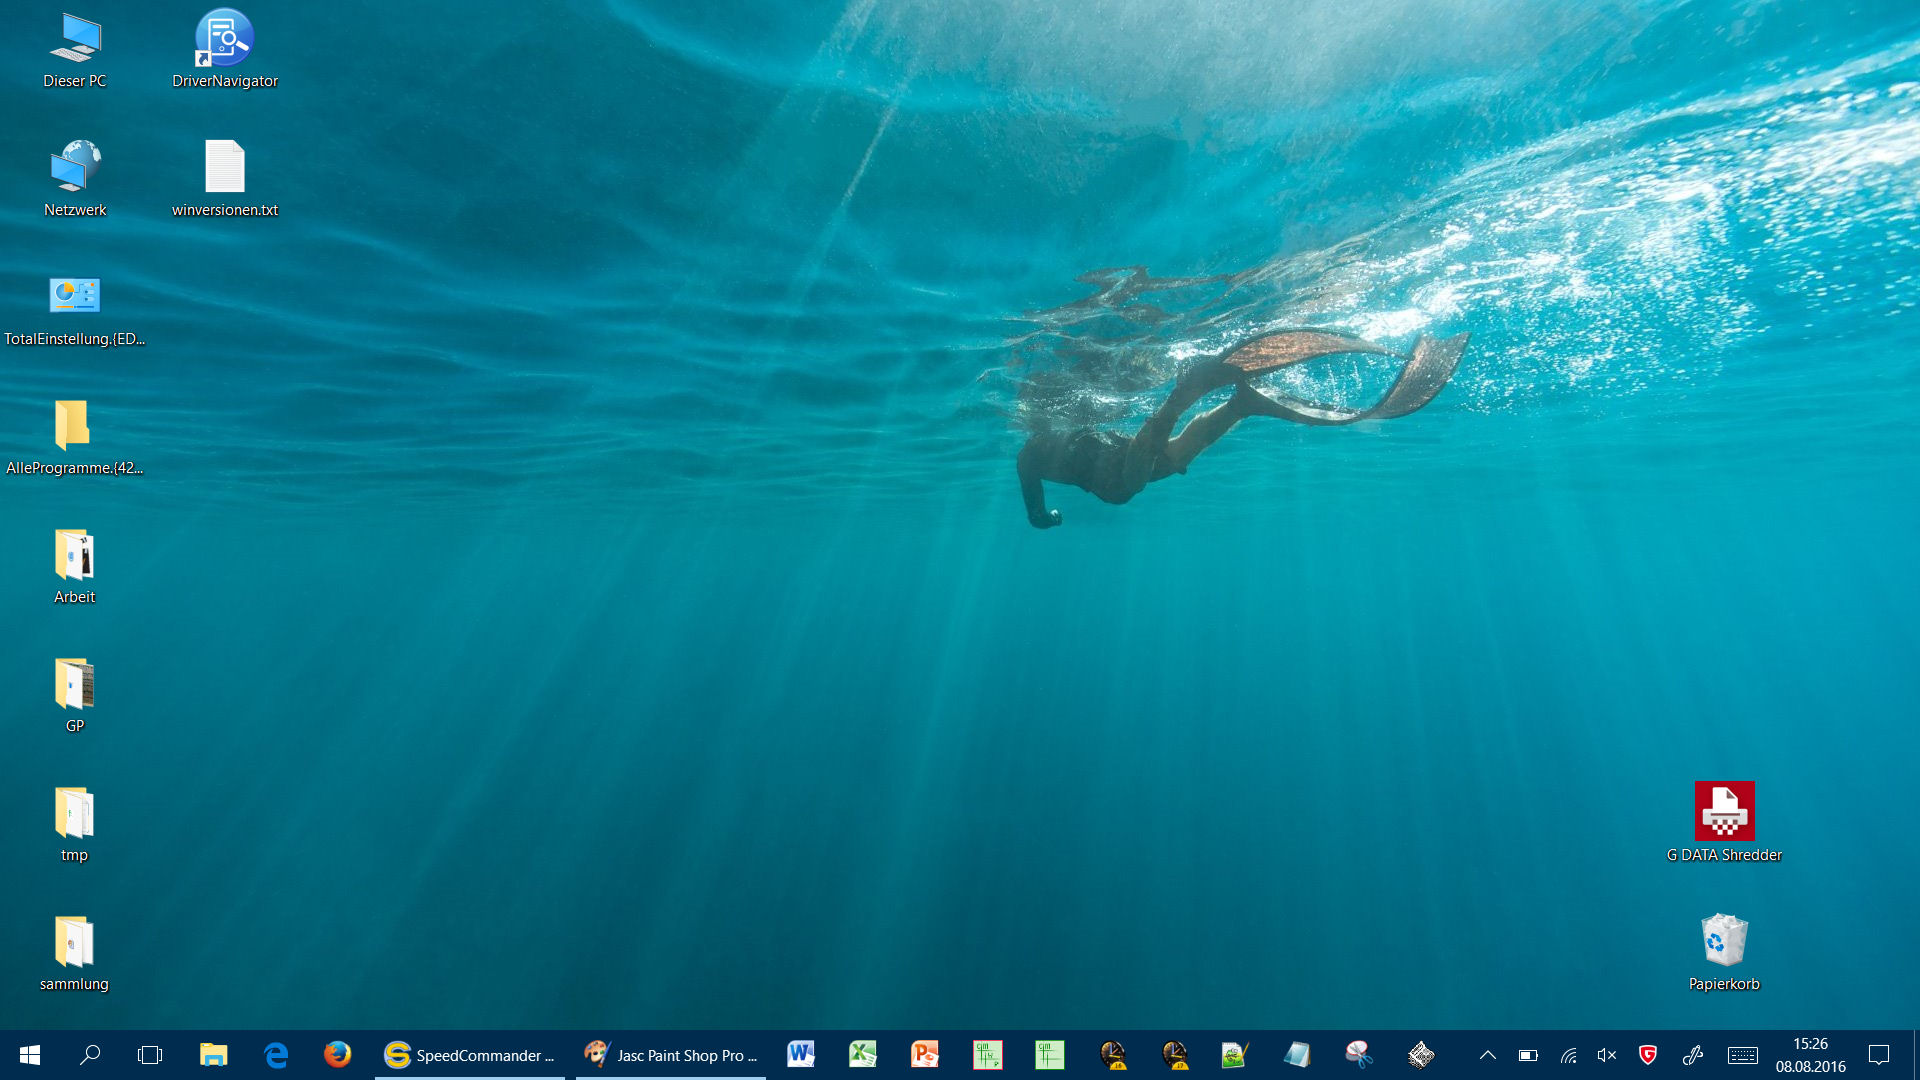Switch to the SpeedCommander taskbar window
1920x1080 pixels.
coord(470,1055)
